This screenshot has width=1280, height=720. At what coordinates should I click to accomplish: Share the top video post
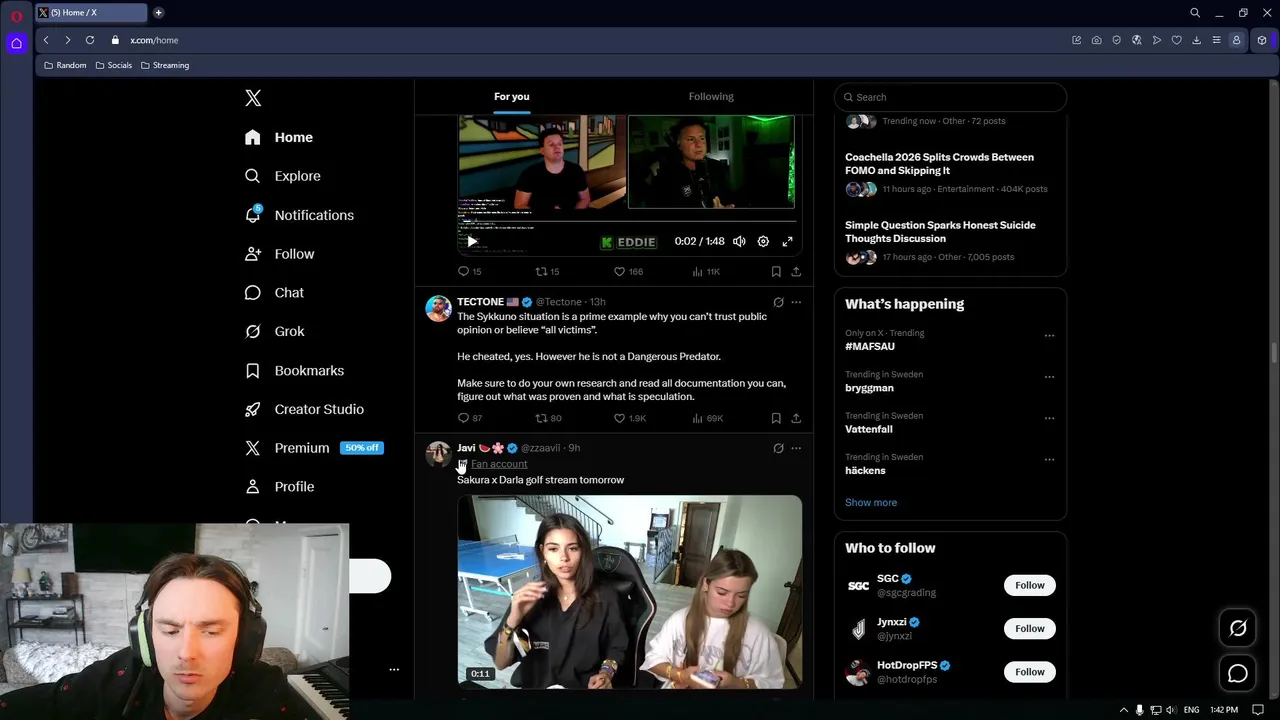(x=796, y=271)
